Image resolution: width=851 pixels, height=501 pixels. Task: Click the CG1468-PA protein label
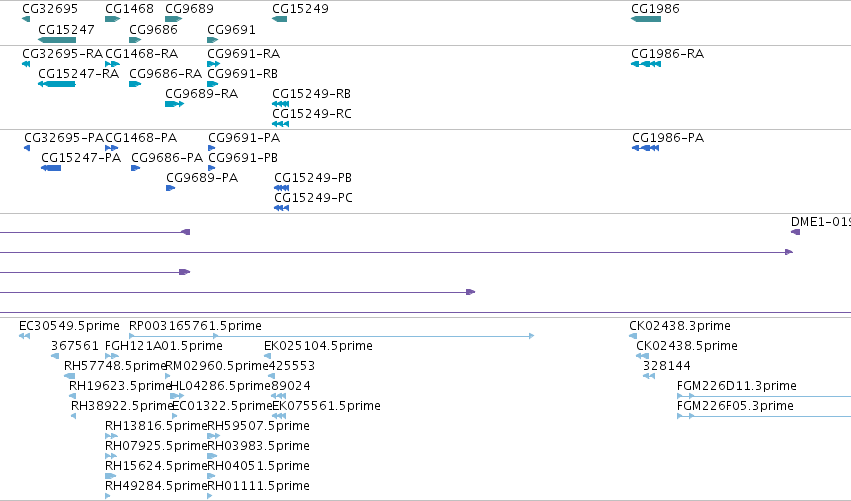tap(141, 138)
